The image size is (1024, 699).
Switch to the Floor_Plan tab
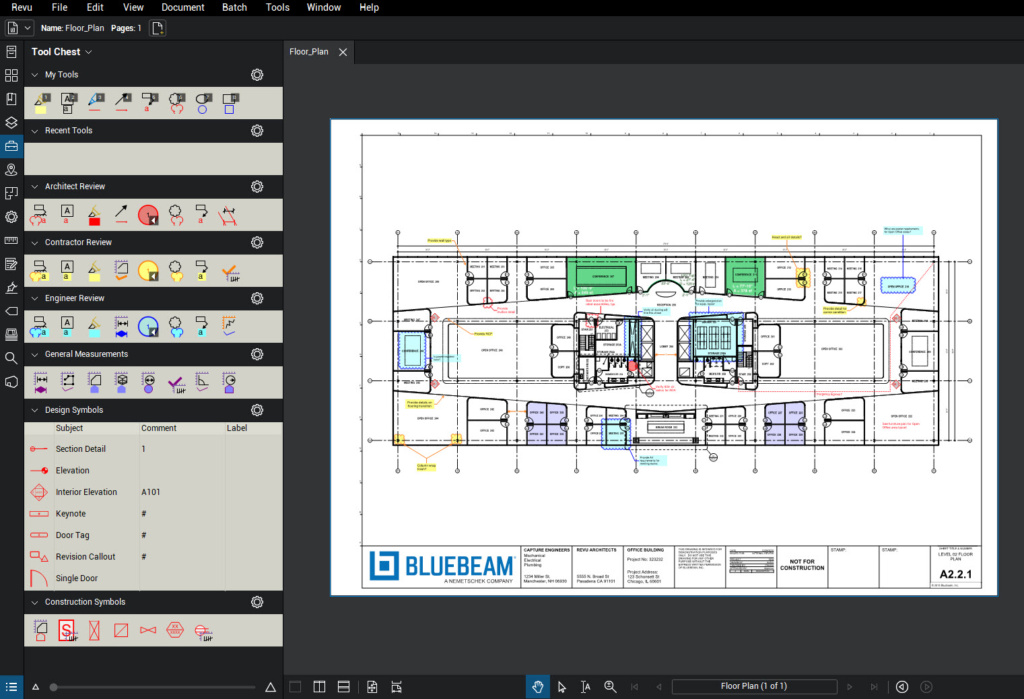(308, 52)
